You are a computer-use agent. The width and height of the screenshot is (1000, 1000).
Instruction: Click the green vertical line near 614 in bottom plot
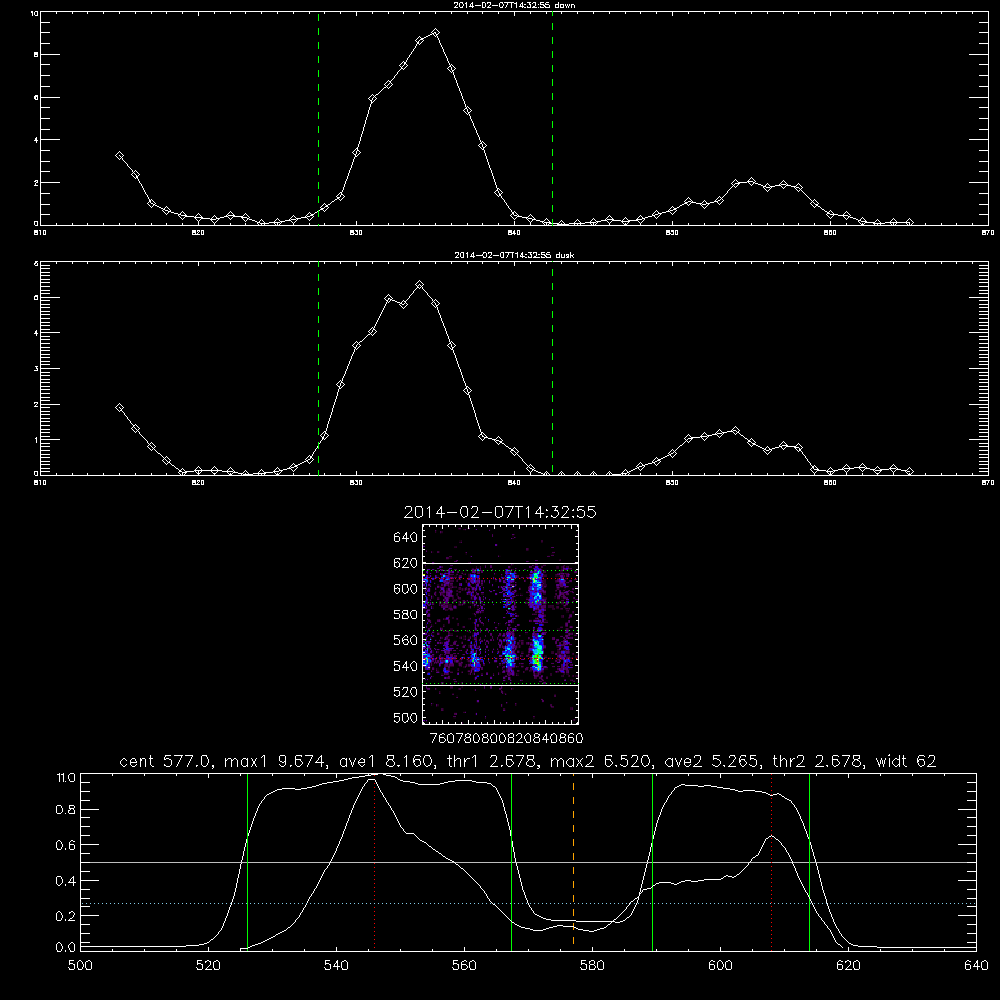809,861
